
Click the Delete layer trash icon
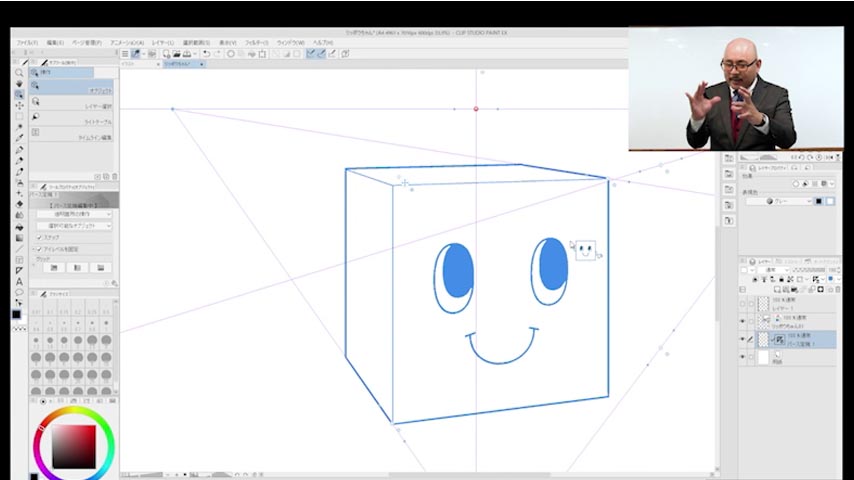point(838,290)
